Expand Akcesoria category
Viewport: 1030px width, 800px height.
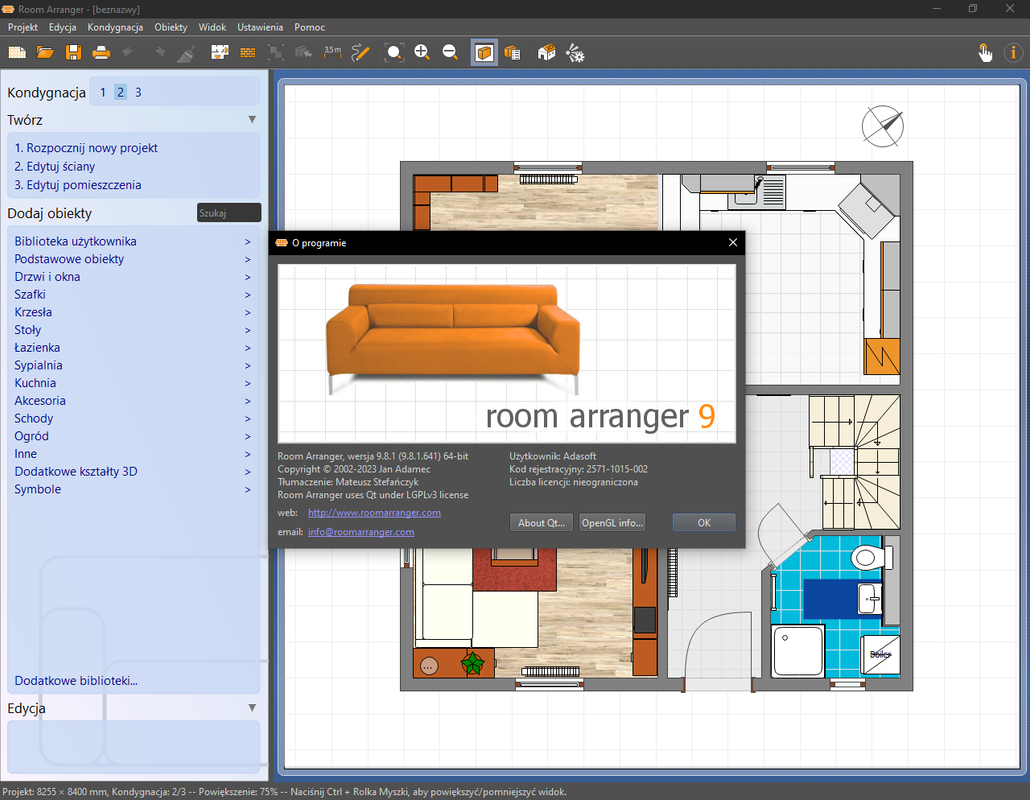tap(133, 401)
